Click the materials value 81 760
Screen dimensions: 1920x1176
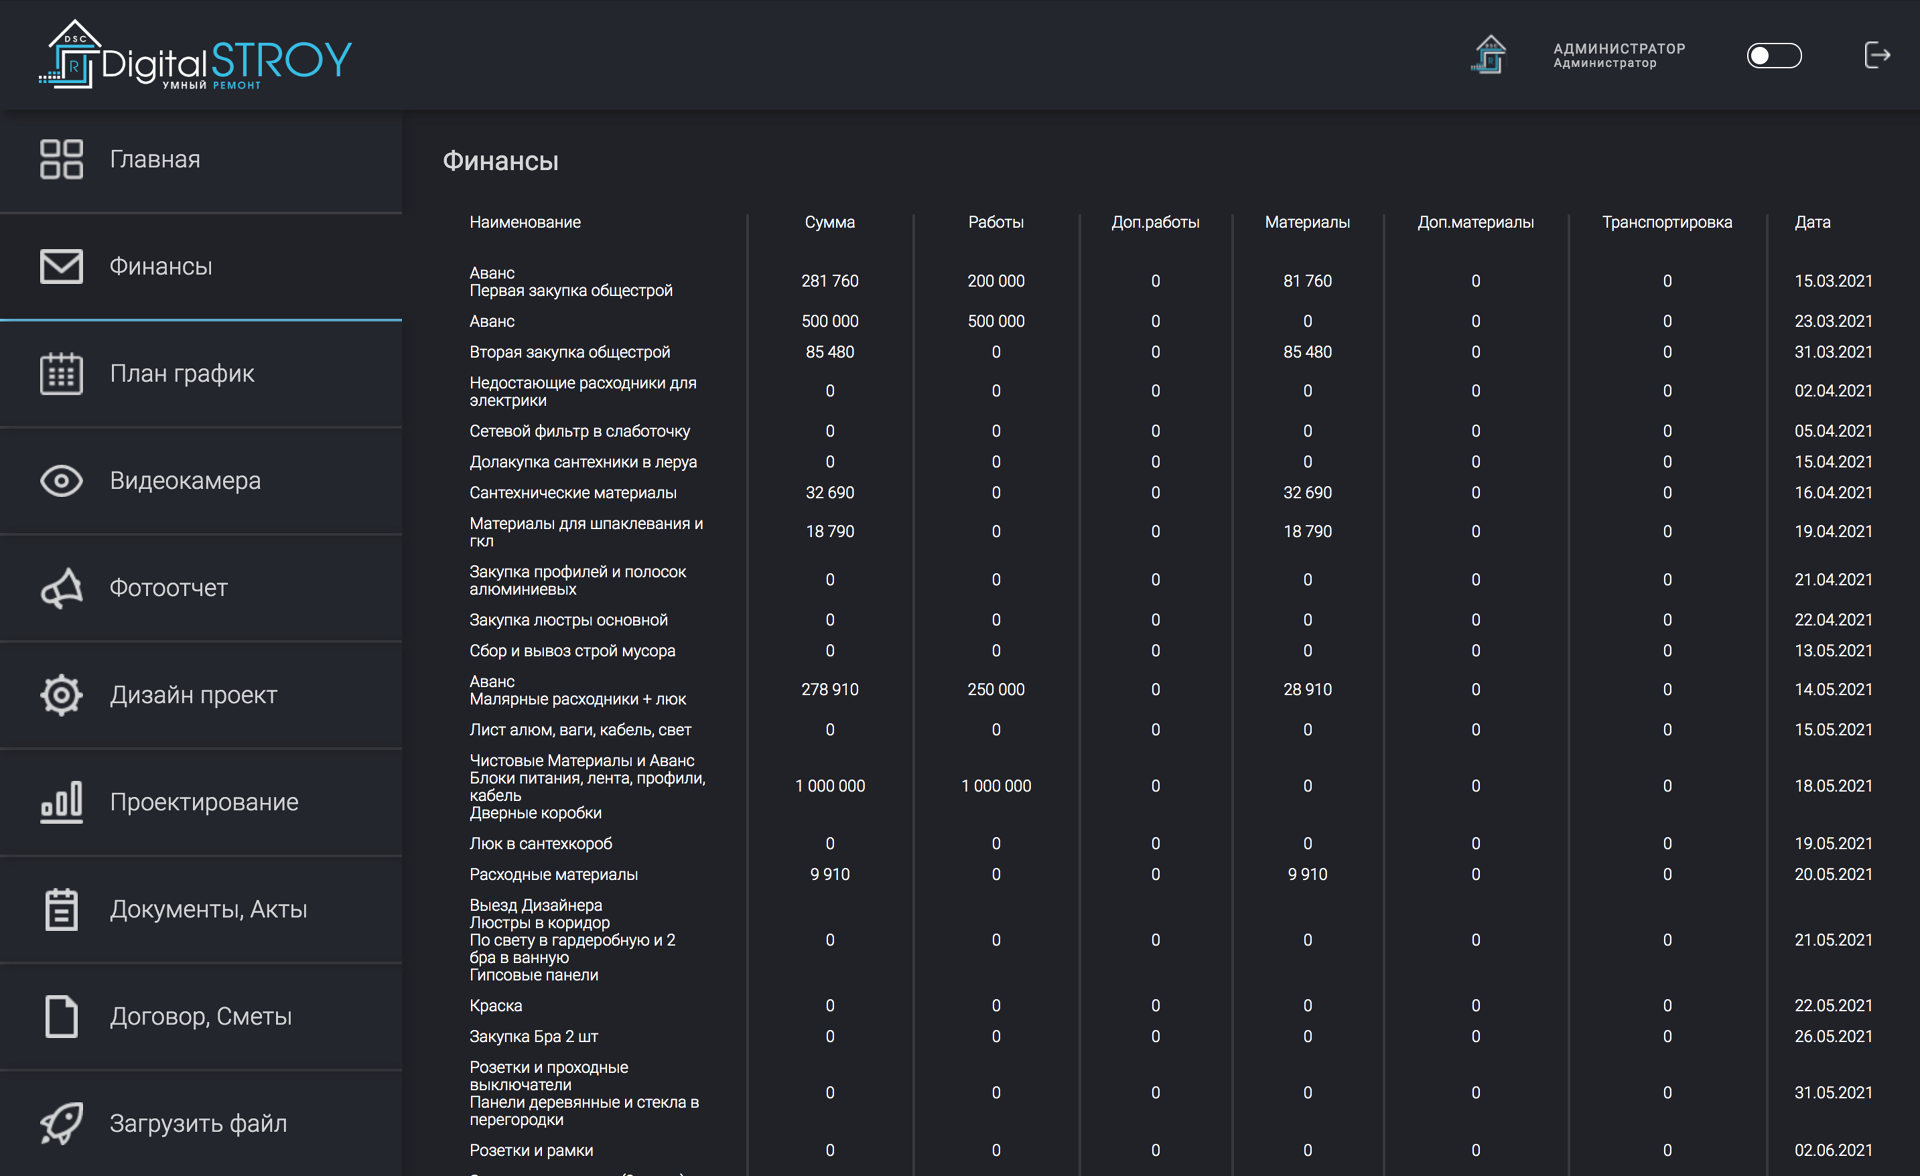tap(1307, 281)
